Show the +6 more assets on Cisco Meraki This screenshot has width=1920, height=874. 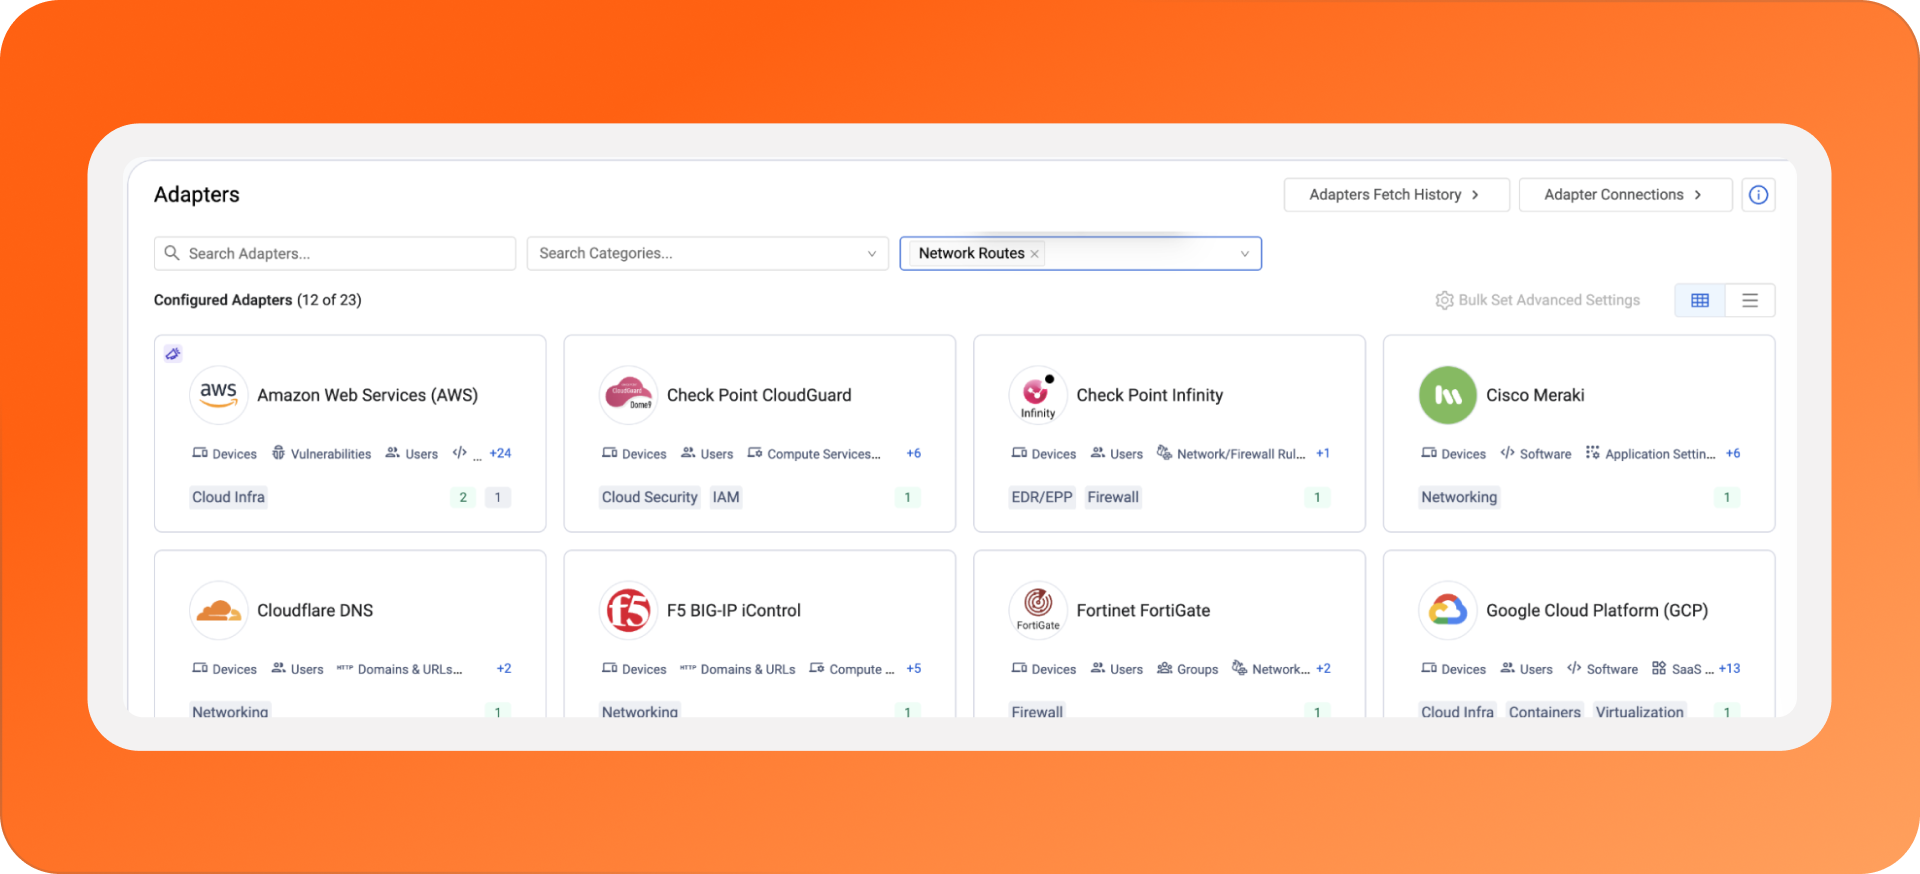click(1733, 453)
